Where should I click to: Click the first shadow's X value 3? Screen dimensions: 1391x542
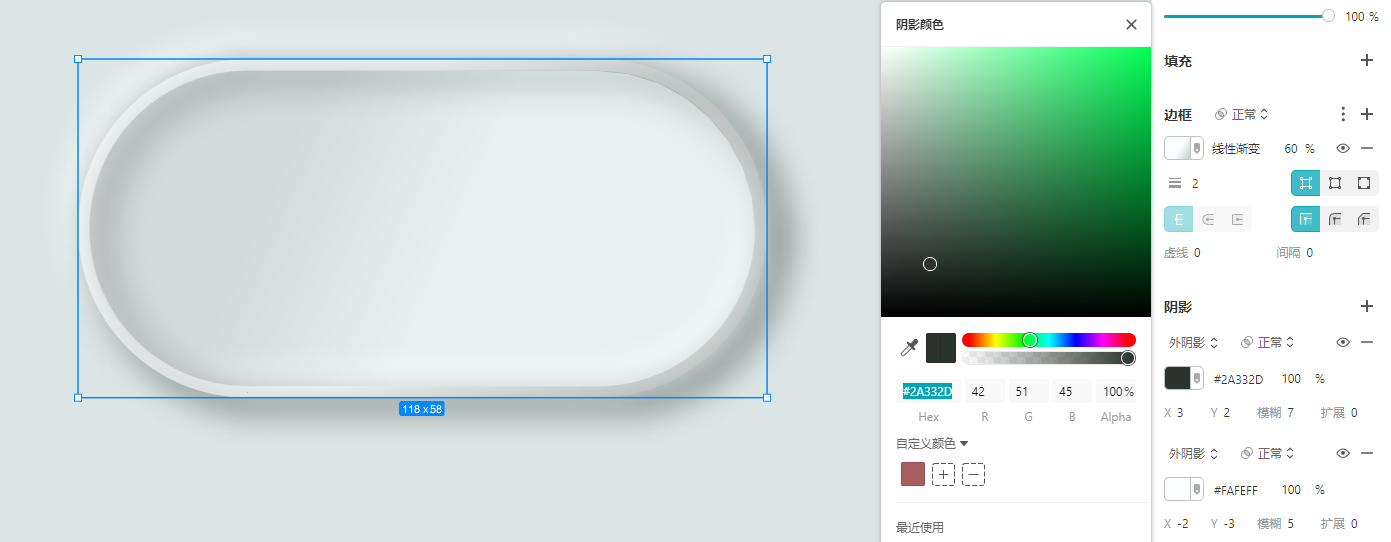click(x=1180, y=412)
